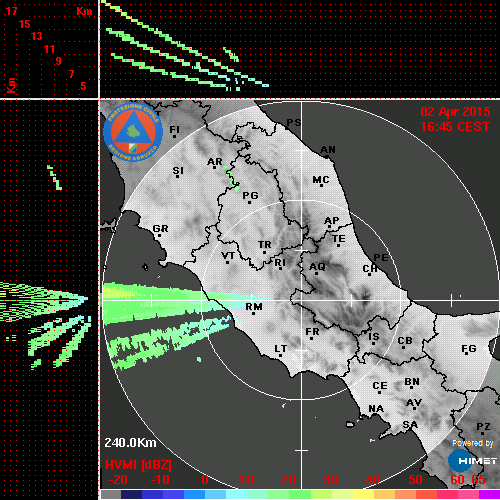
Task: Click the NA city label on map
Action: [376, 408]
